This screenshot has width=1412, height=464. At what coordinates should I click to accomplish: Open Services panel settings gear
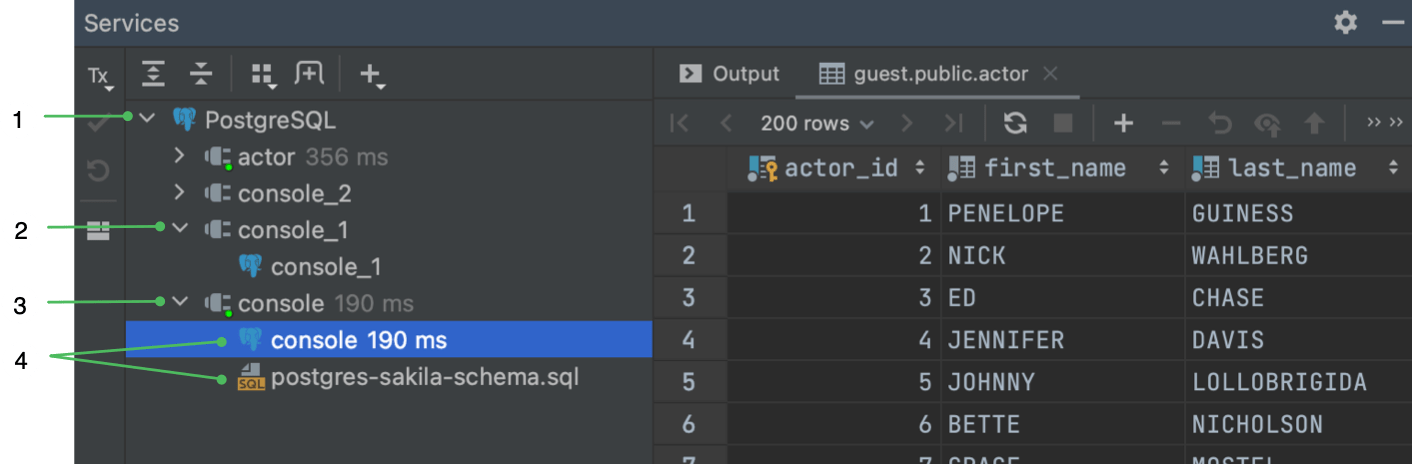coord(1346,22)
